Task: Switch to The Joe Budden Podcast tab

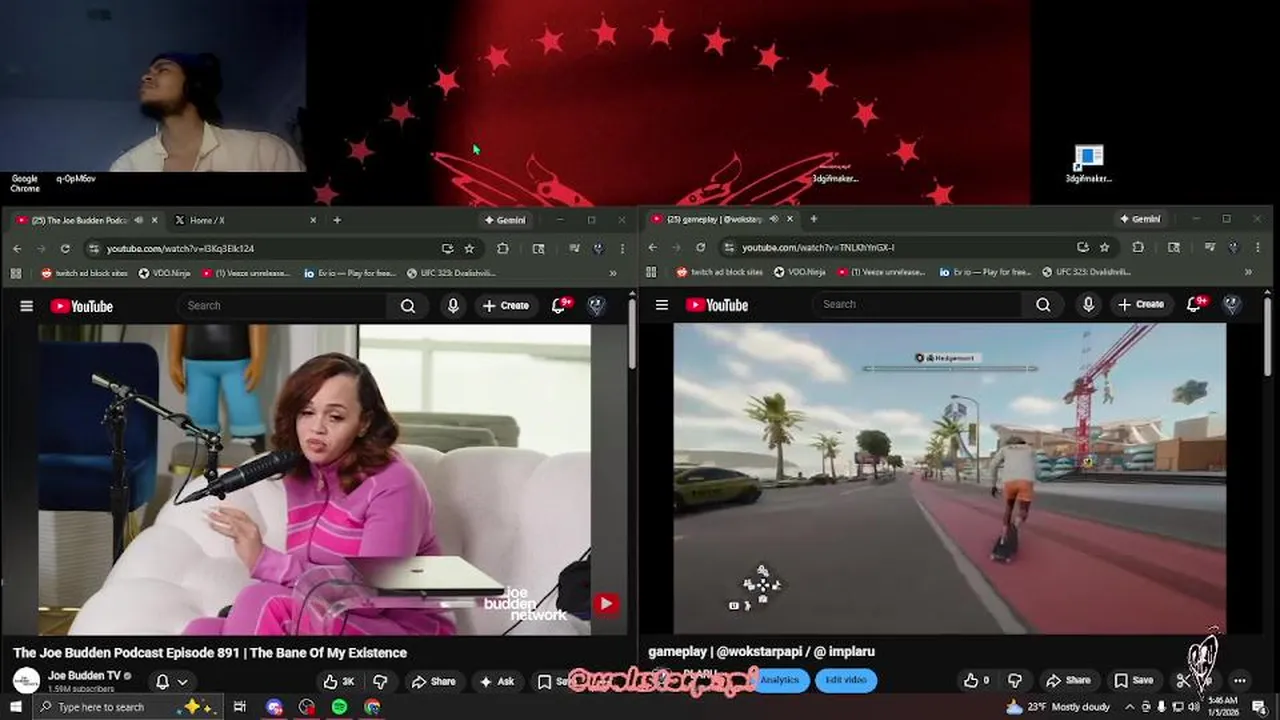Action: 85,220
